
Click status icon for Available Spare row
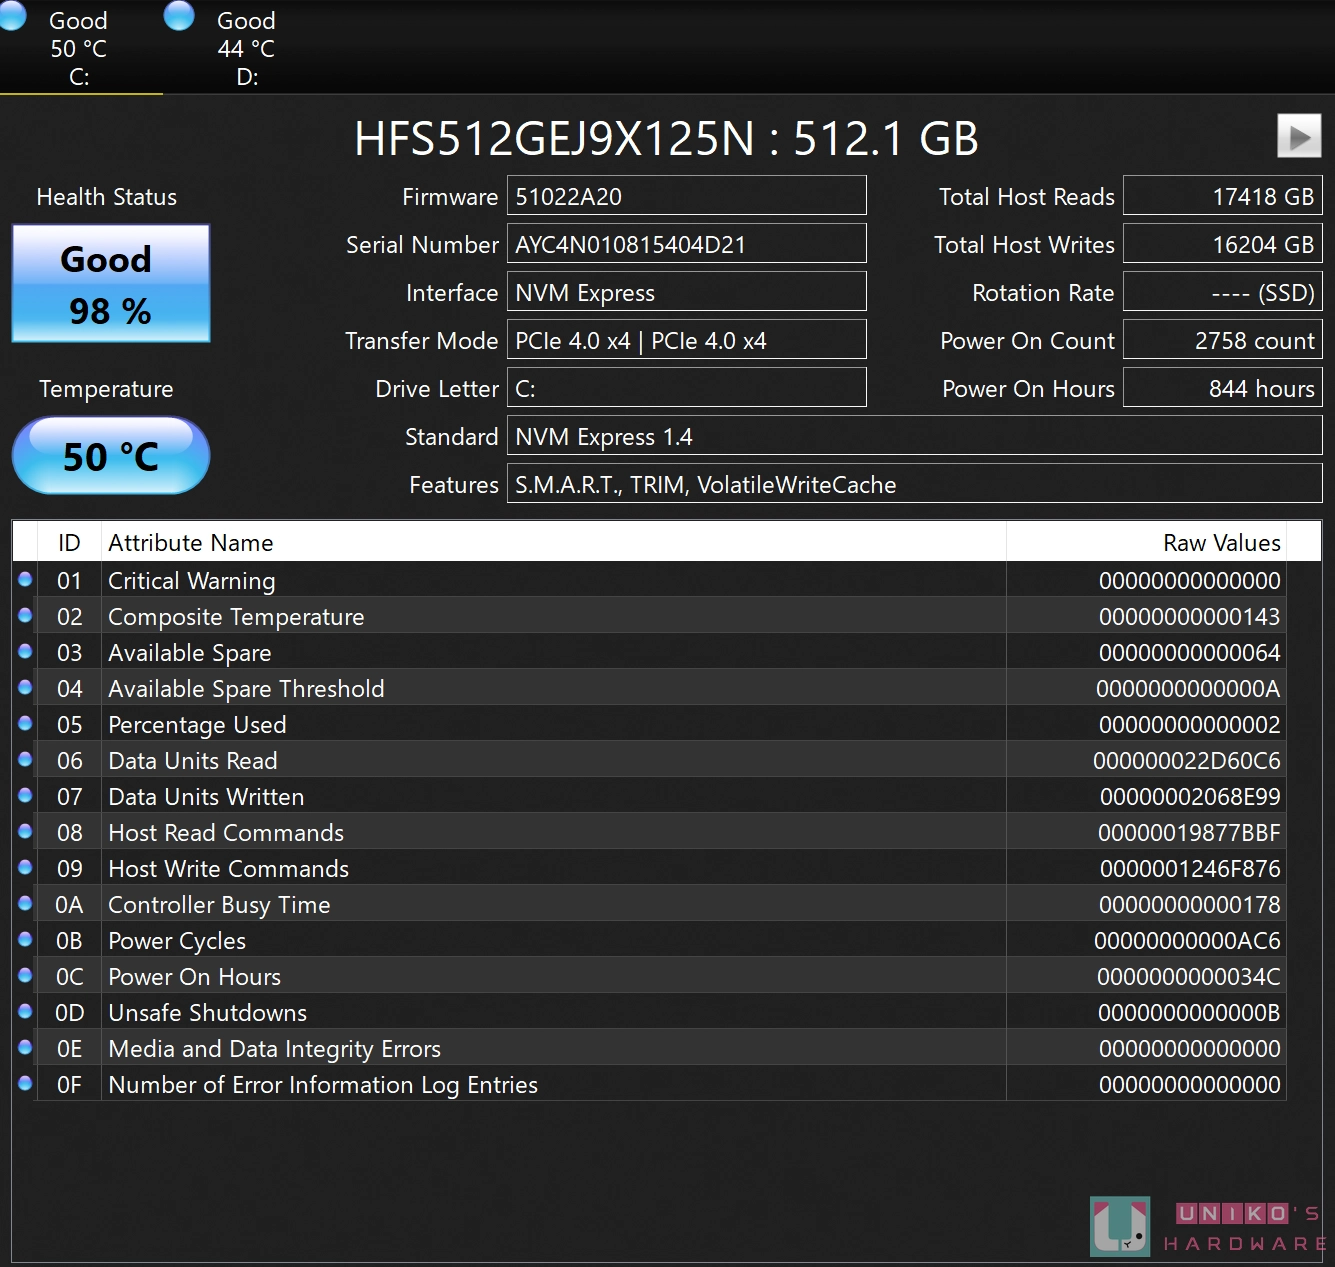click(x=25, y=651)
